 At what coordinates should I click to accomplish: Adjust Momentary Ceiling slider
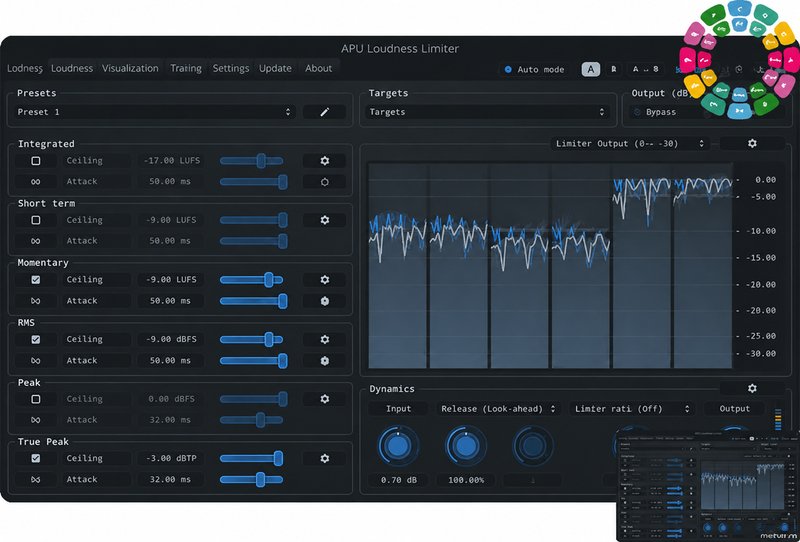252,280
